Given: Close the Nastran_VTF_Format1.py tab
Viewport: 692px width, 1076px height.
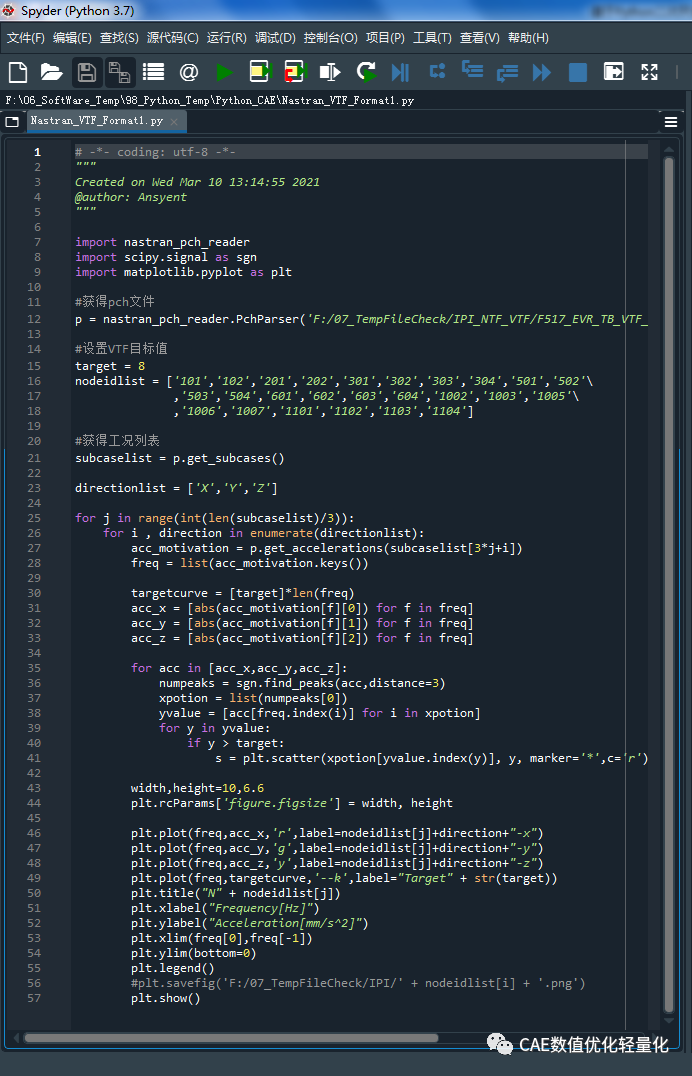Looking at the screenshot, I should [175, 121].
